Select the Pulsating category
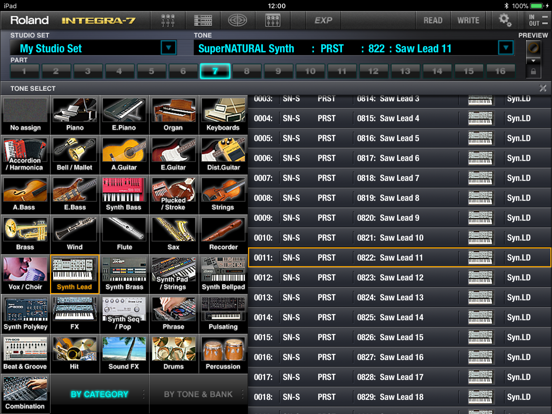 pos(223,314)
